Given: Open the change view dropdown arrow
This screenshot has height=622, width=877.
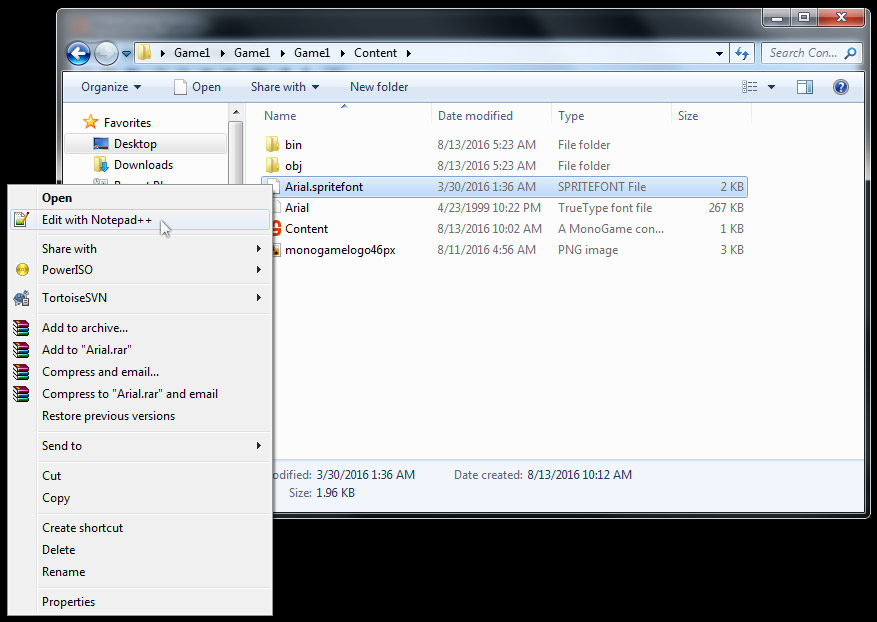Looking at the screenshot, I should click(771, 87).
